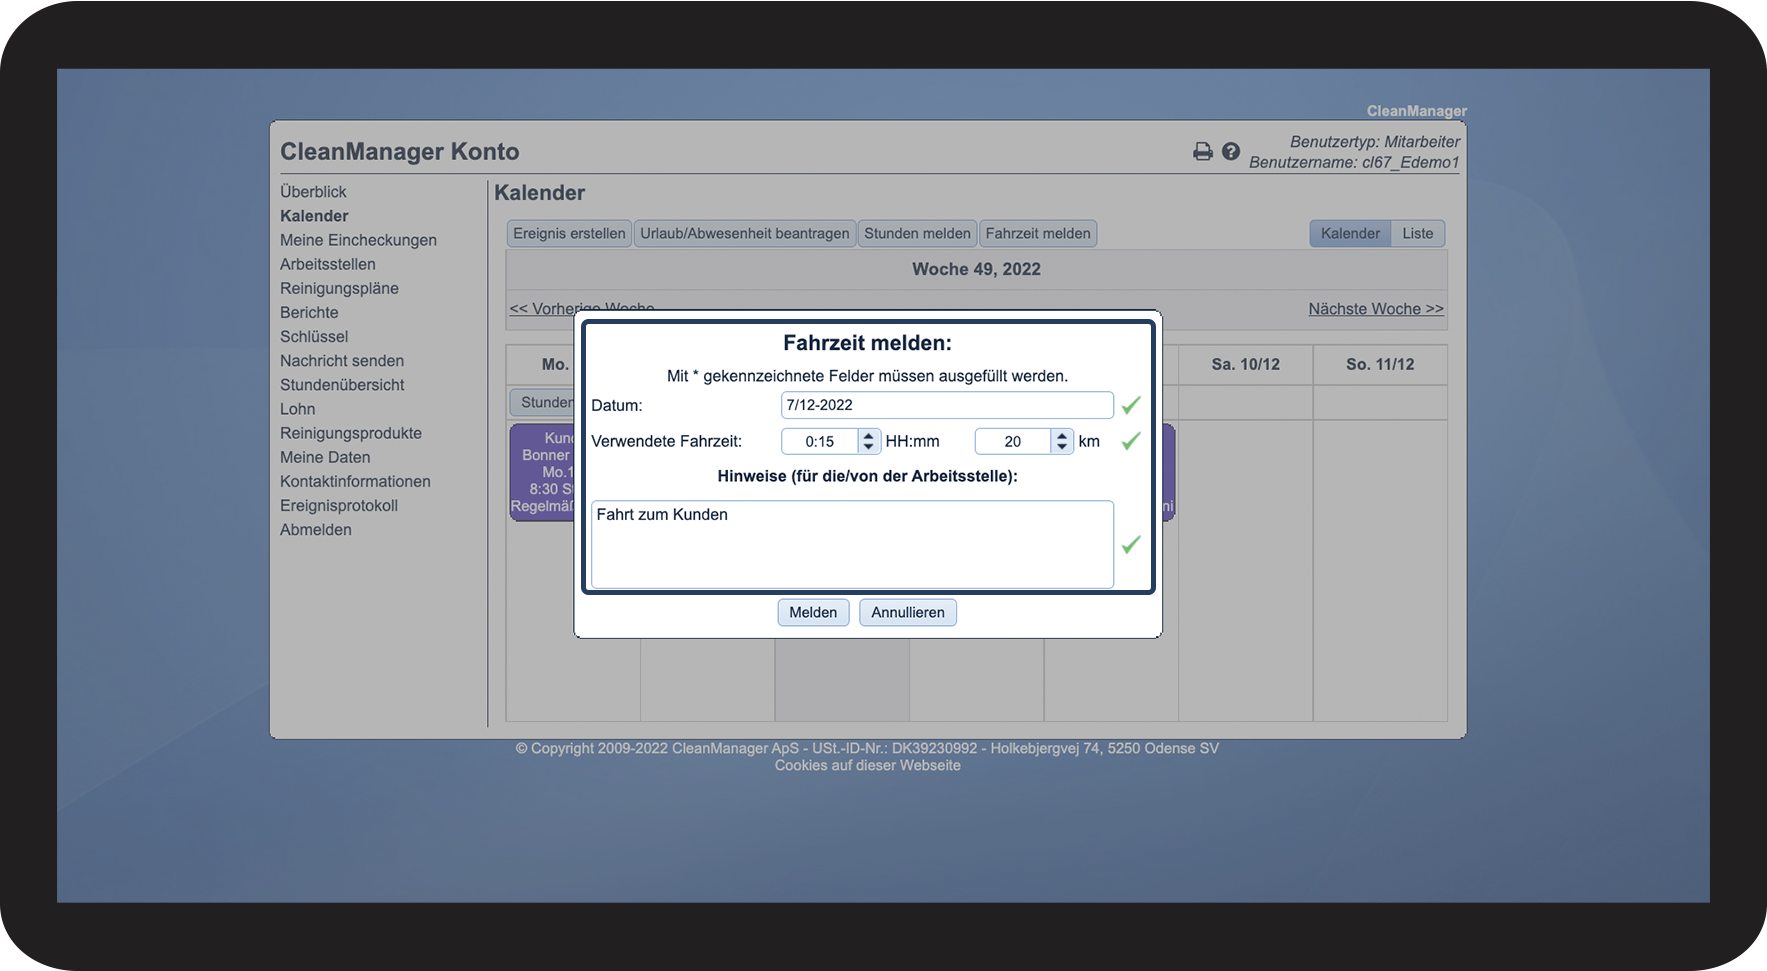The image size is (1767, 971).
Task: Click the green checkmark beside Datum field
Action: pos(1130,405)
